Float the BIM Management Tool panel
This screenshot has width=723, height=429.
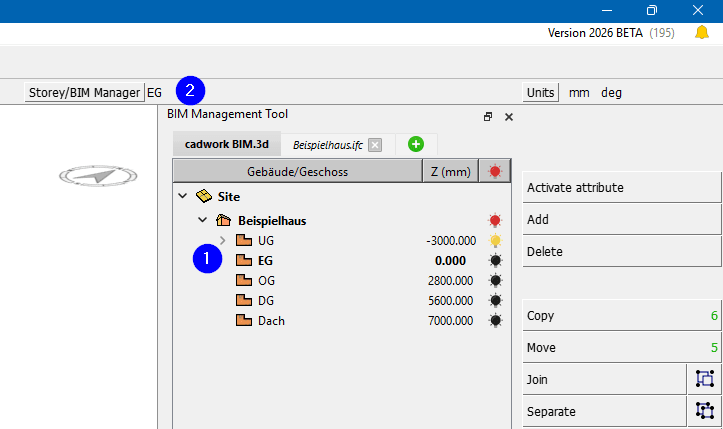click(488, 117)
